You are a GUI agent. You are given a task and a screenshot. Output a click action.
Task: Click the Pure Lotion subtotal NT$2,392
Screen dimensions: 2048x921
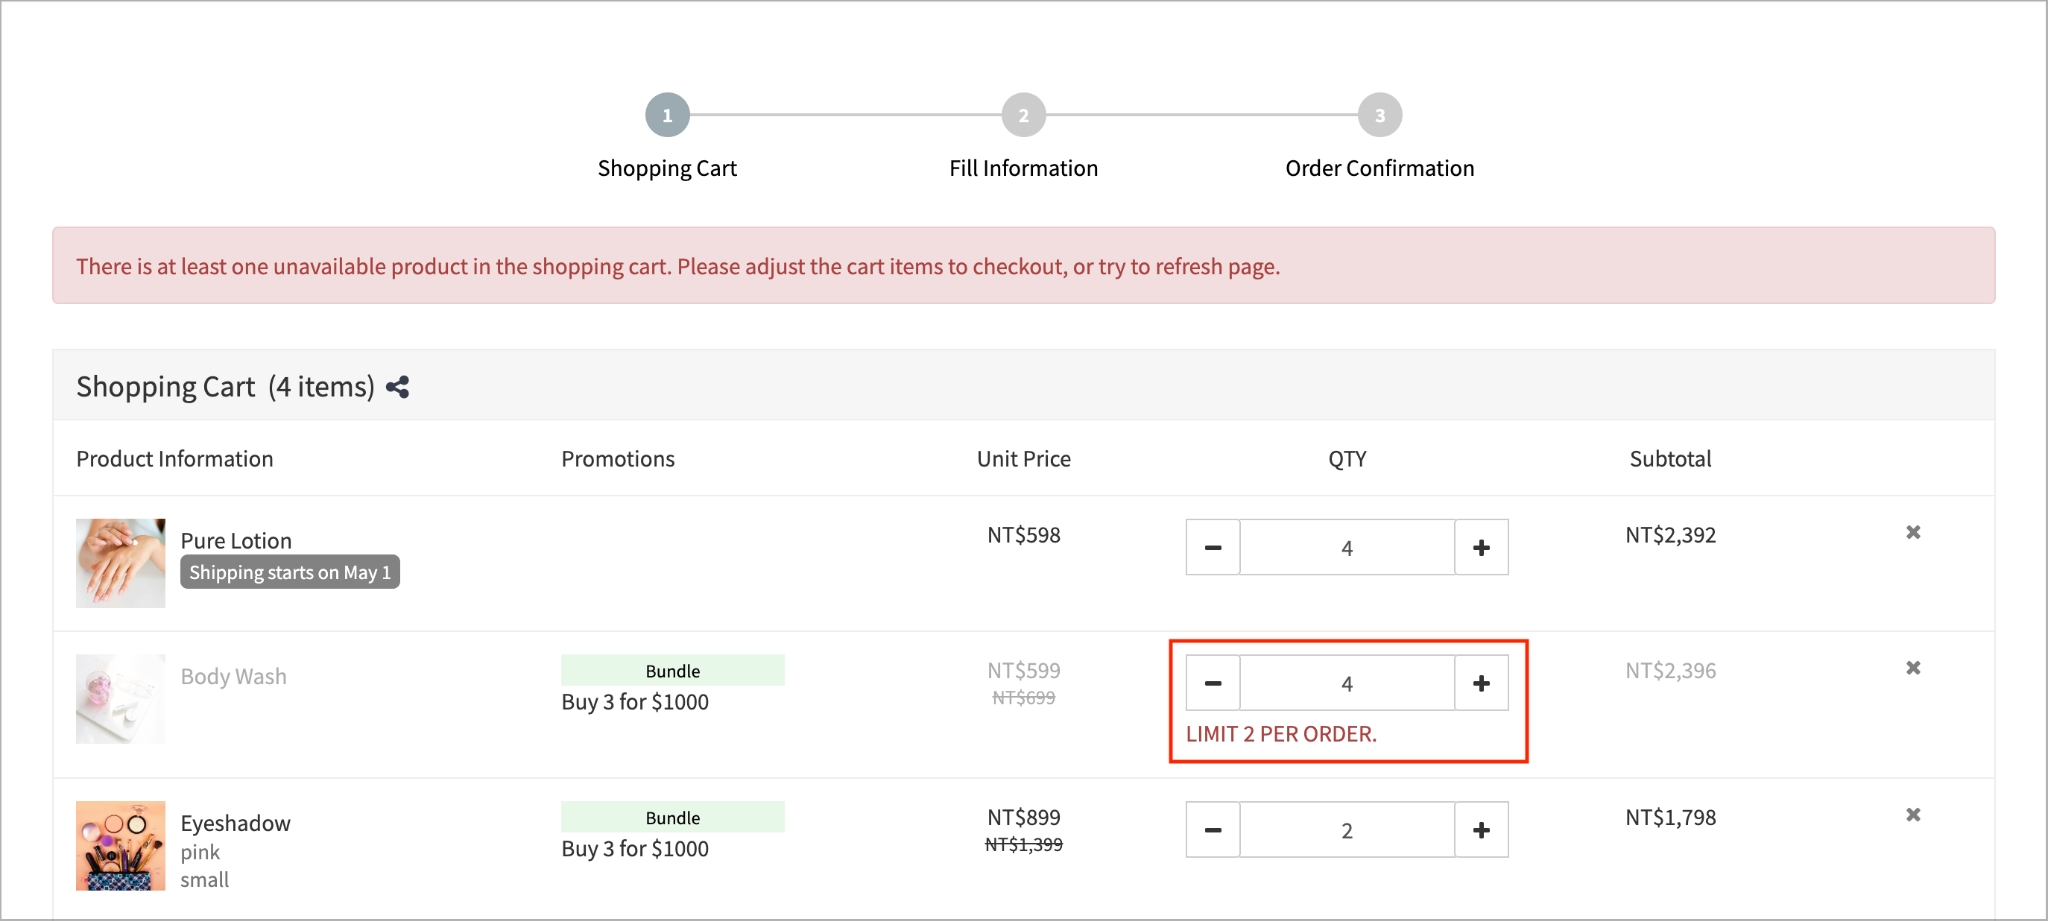(x=1671, y=535)
